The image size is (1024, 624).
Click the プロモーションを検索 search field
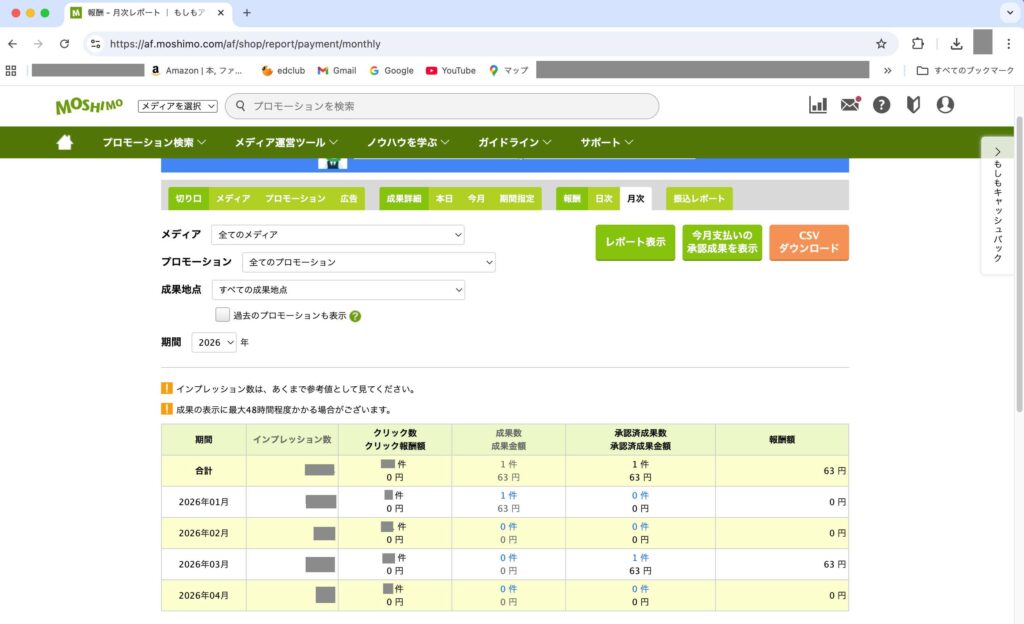click(450, 106)
